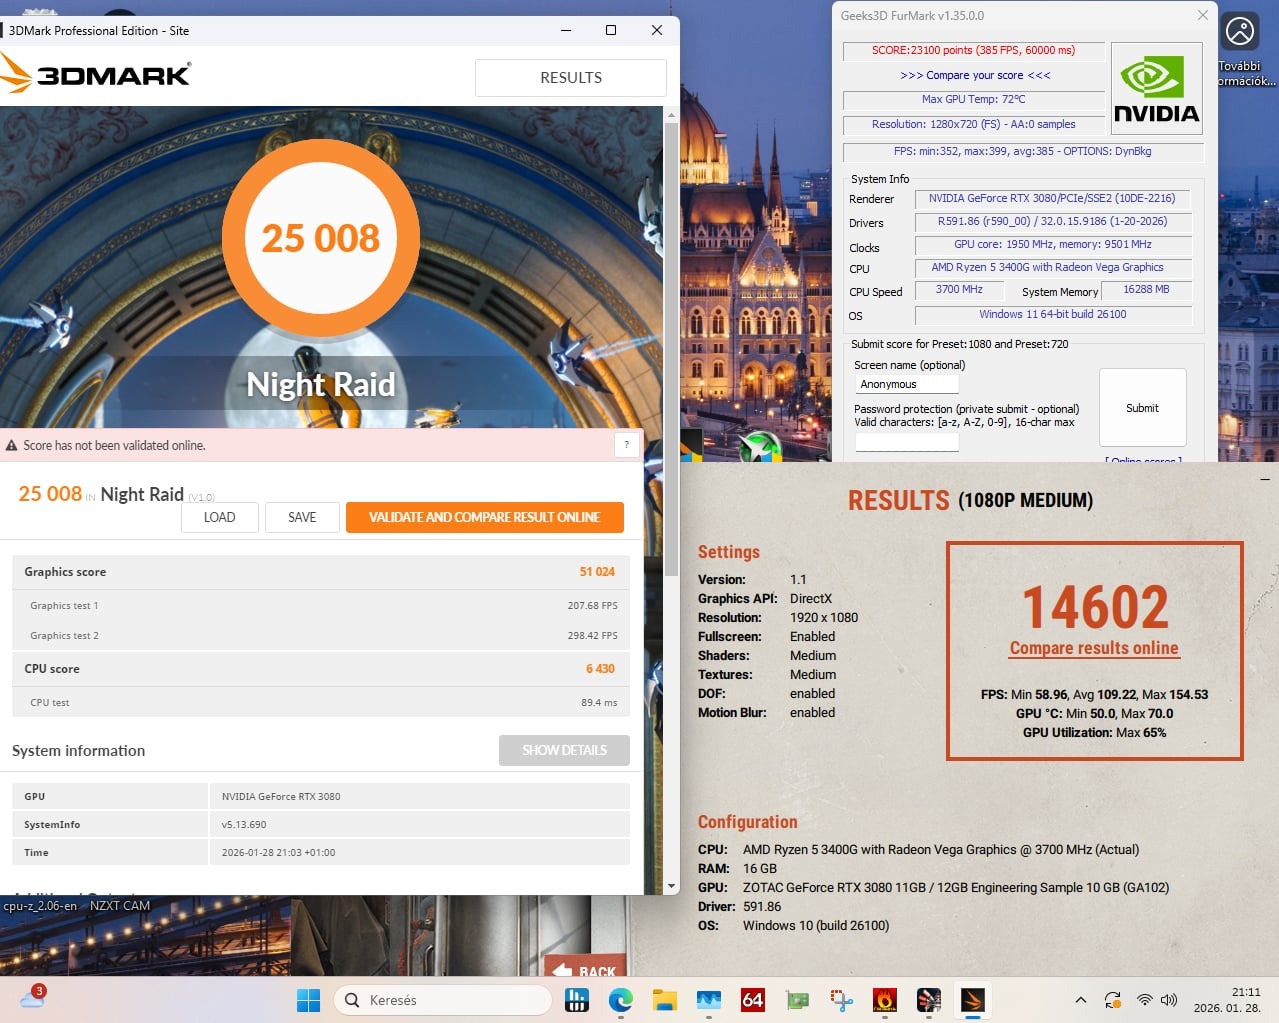The image size is (1279, 1023).
Task: Click the LOAD button in 3DMark
Action: click(x=220, y=517)
